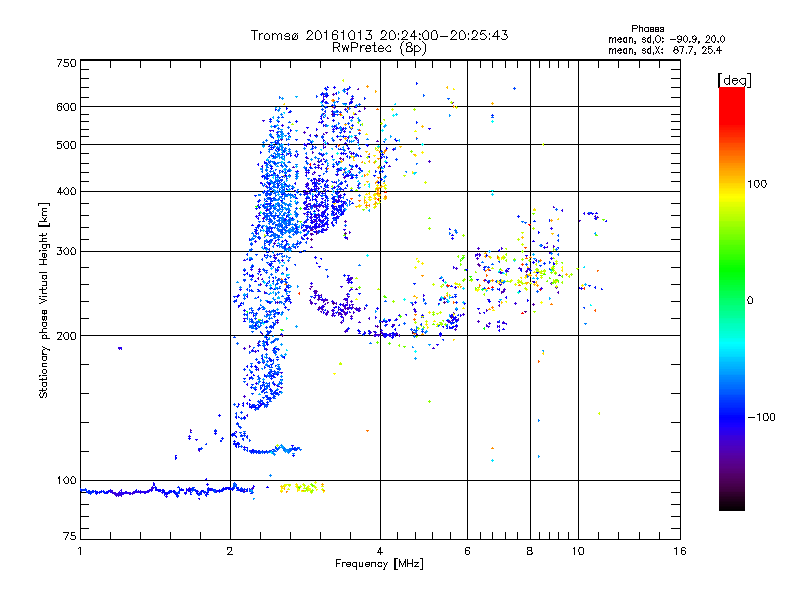Click the '600' height axis tick label

(66, 107)
